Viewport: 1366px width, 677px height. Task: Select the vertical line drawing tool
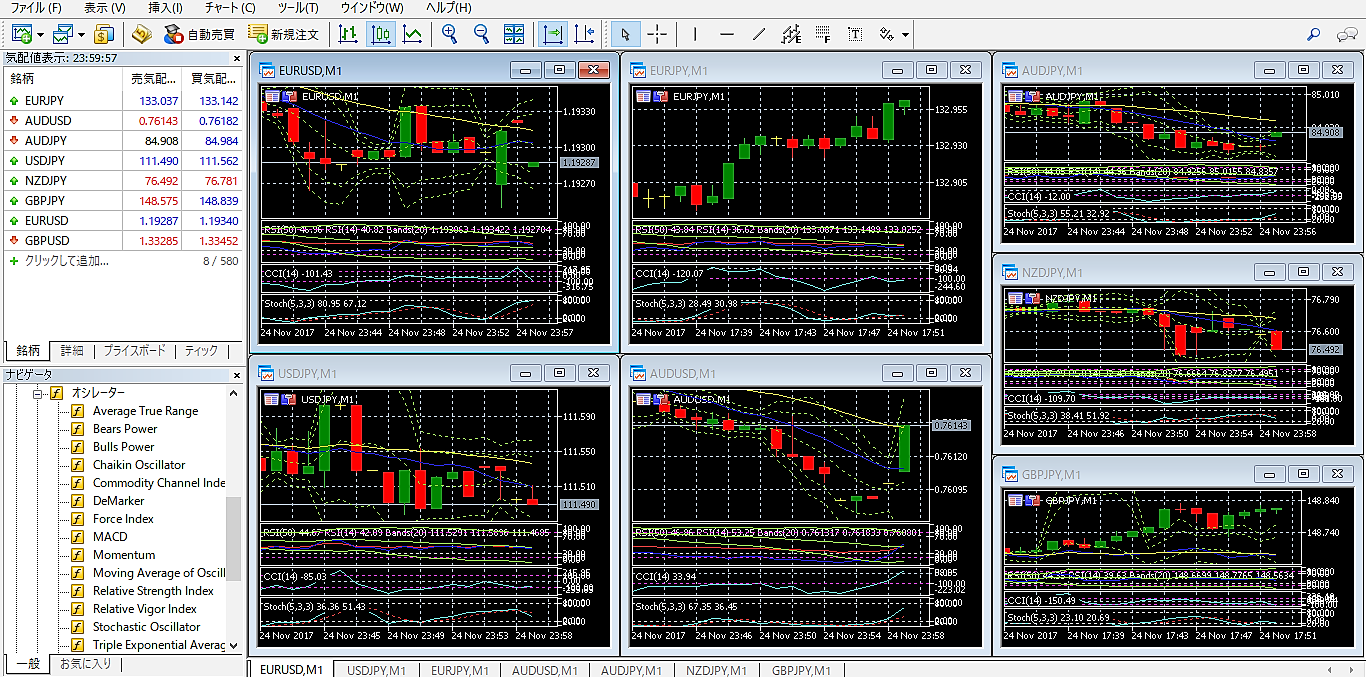(x=695, y=34)
